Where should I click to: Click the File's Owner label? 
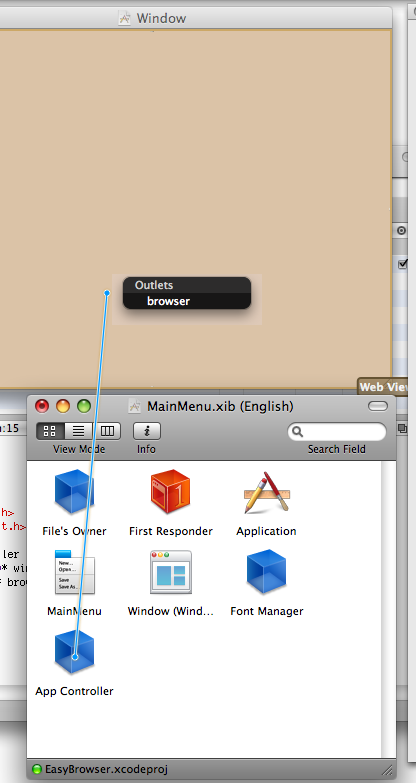pyautogui.click(x=74, y=531)
